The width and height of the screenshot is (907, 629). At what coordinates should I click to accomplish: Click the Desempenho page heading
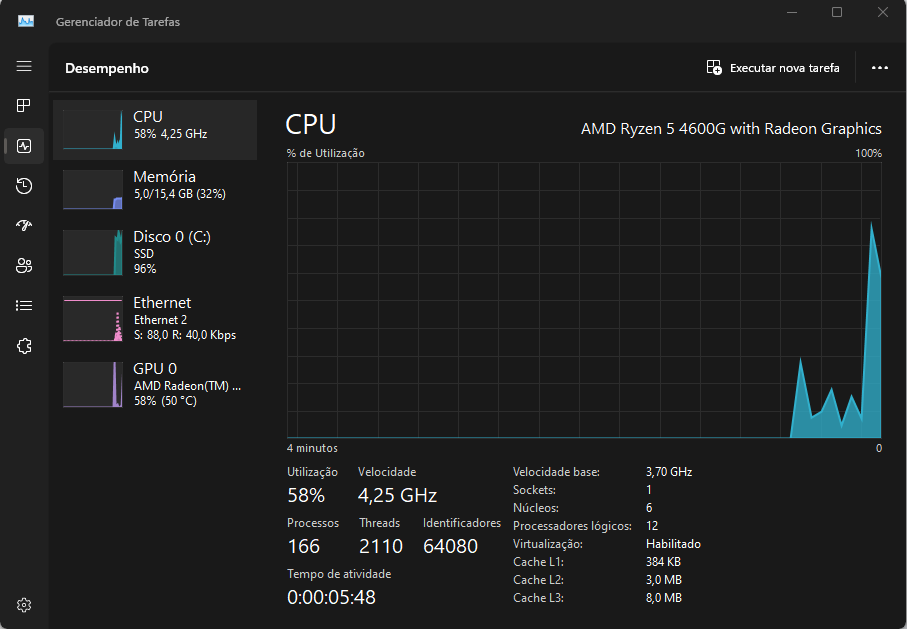click(107, 68)
